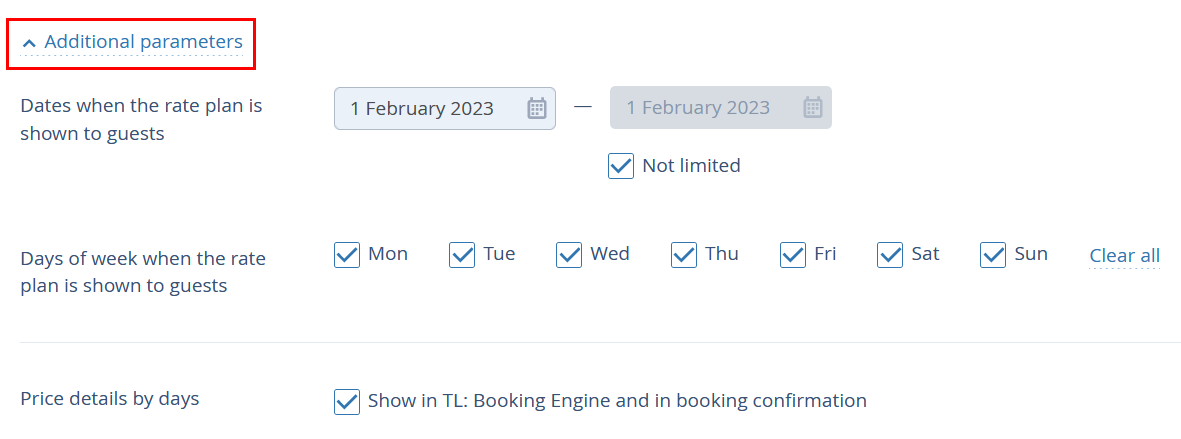Click the 'Price details by days' label
This screenshot has height=439, width=1181.
point(110,399)
